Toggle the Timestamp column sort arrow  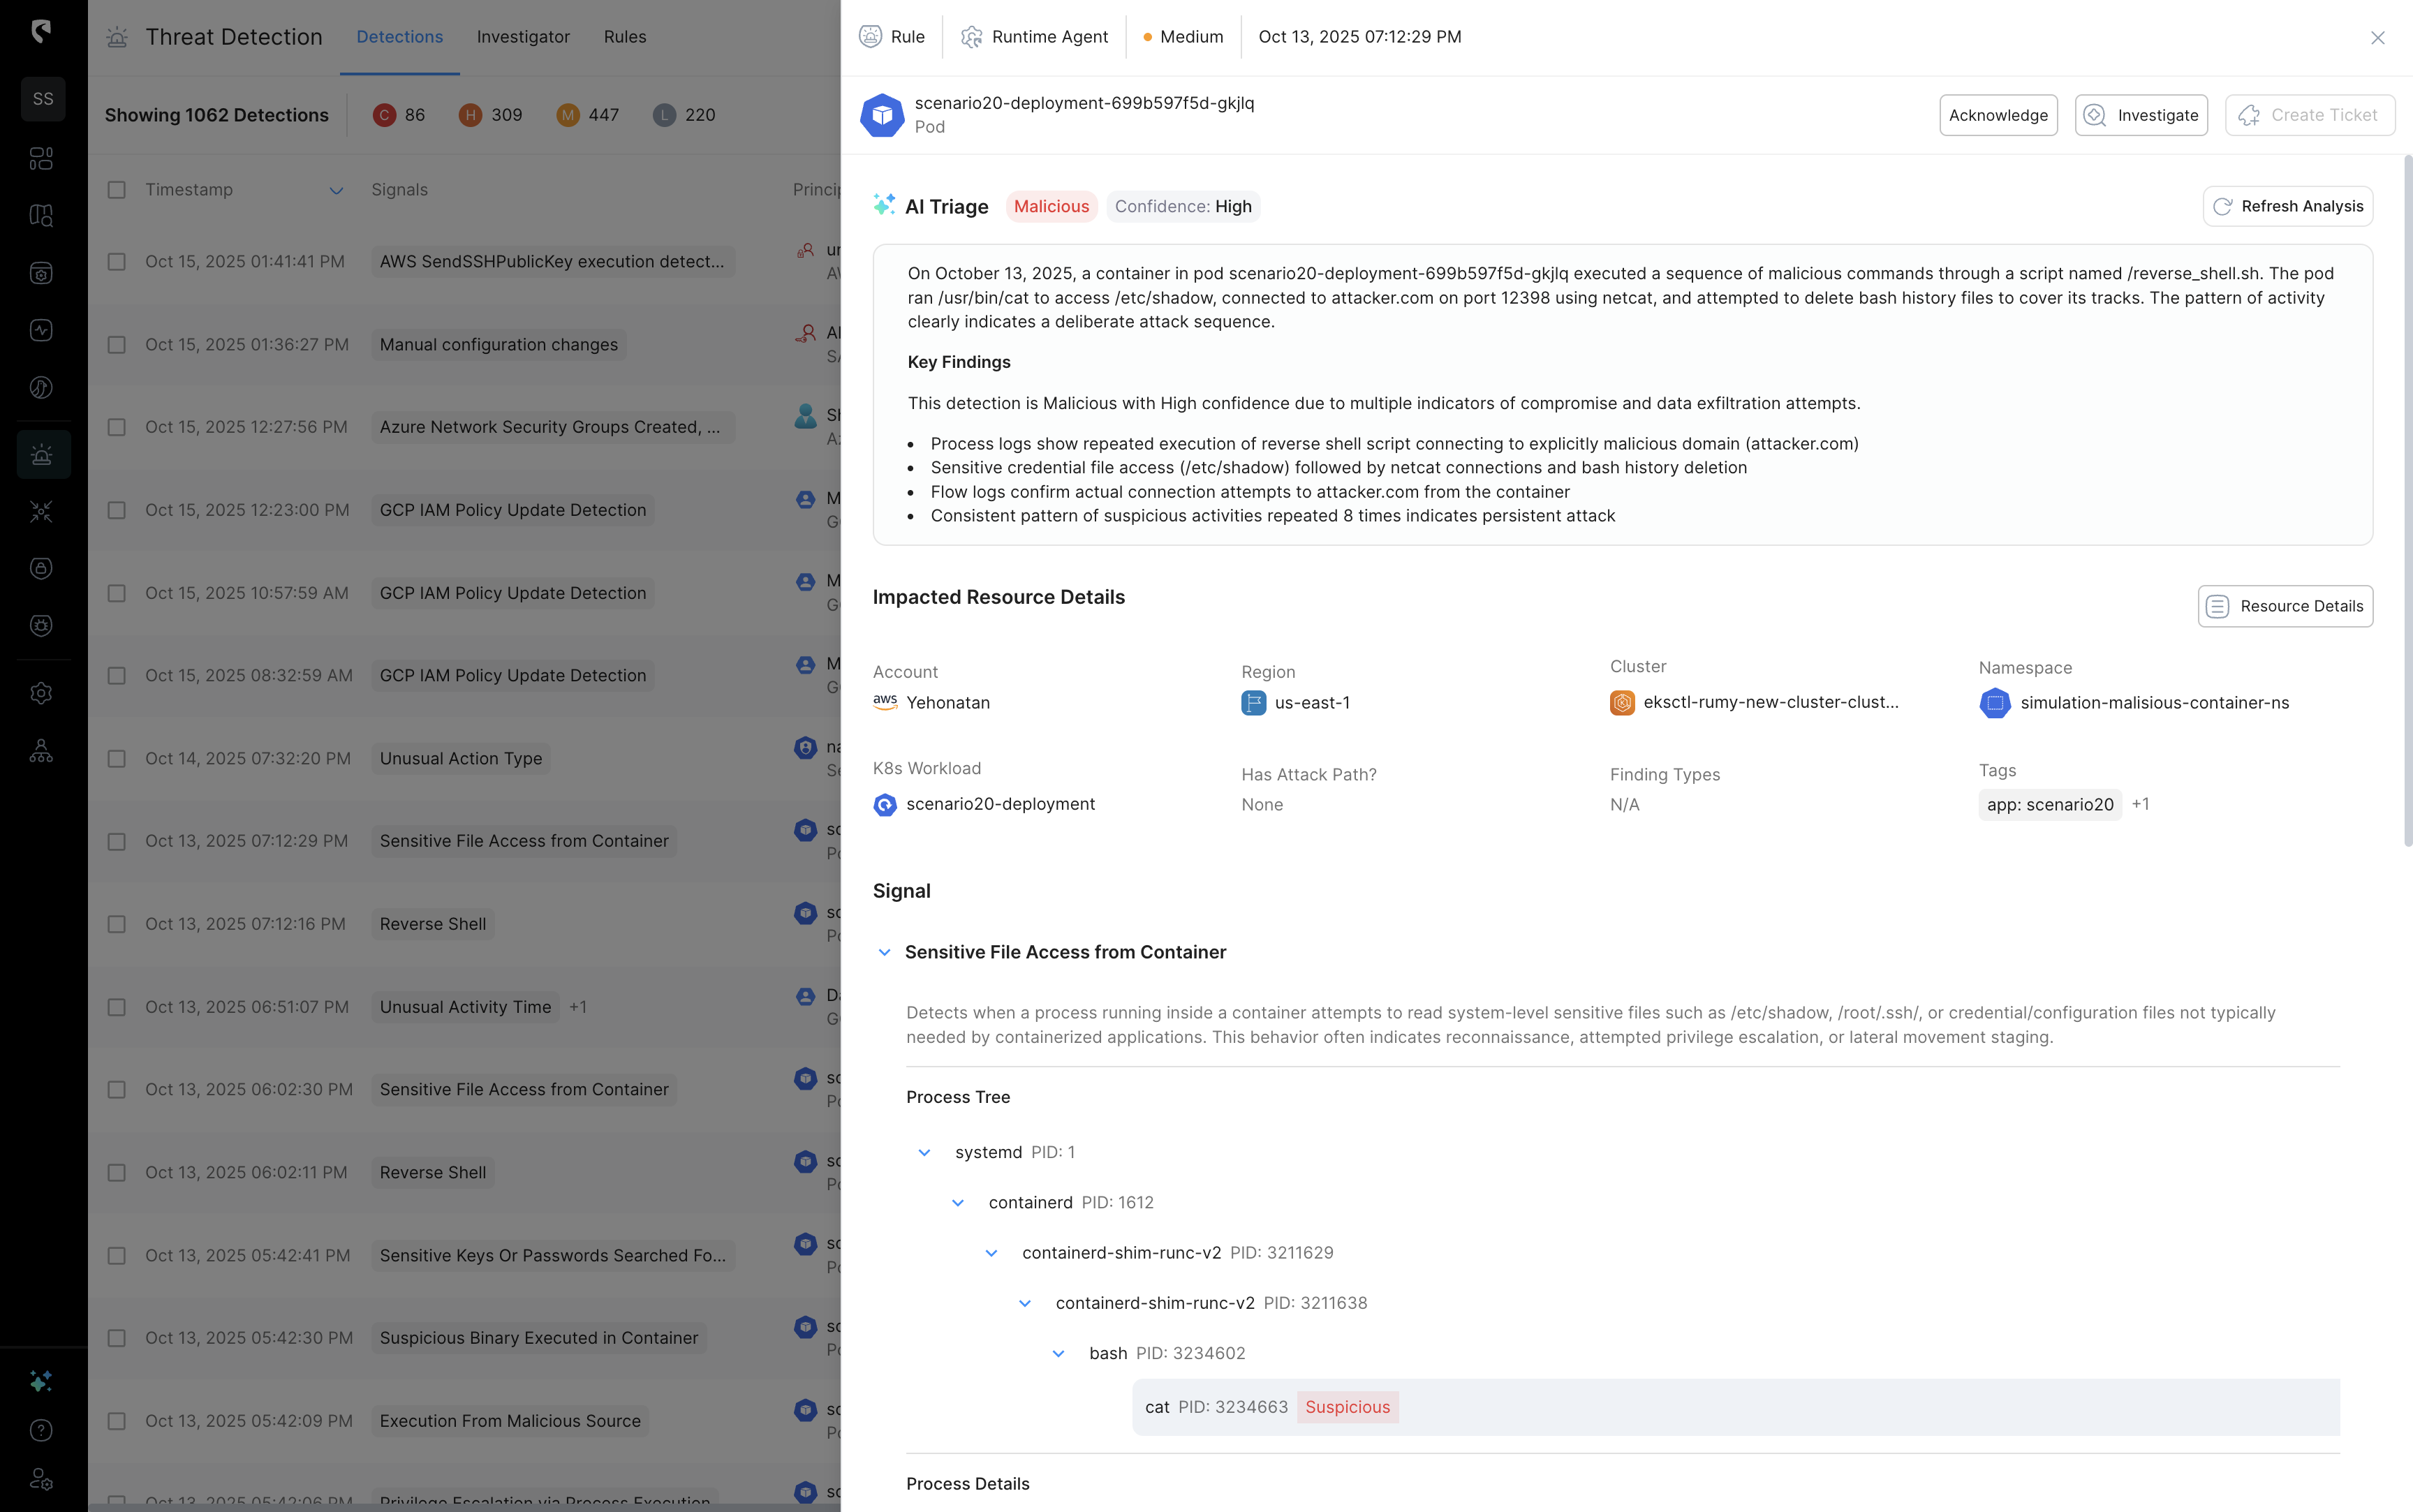(336, 190)
